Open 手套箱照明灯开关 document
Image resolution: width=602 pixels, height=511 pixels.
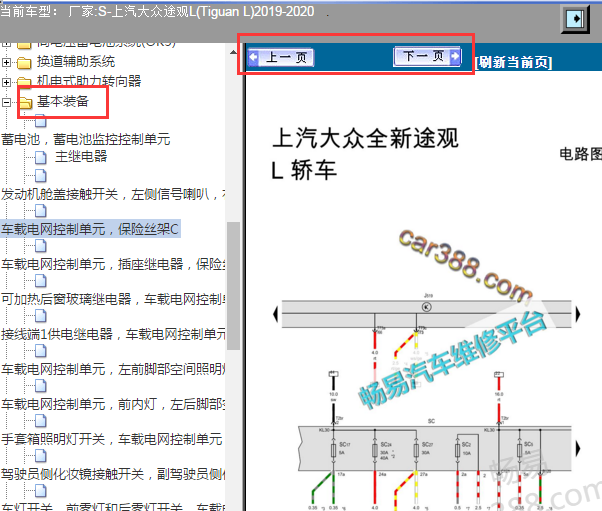pos(112,439)
